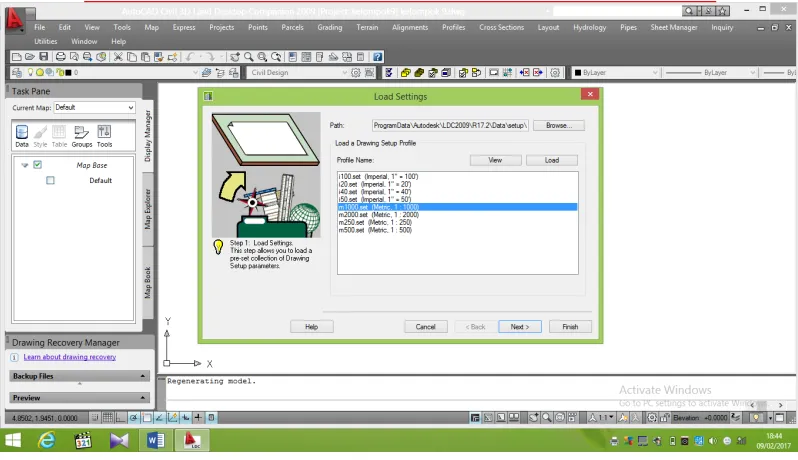Open the Layer Properties Manager icon
The width and height of the screenshot is (798, 460).
pos(17,73)
